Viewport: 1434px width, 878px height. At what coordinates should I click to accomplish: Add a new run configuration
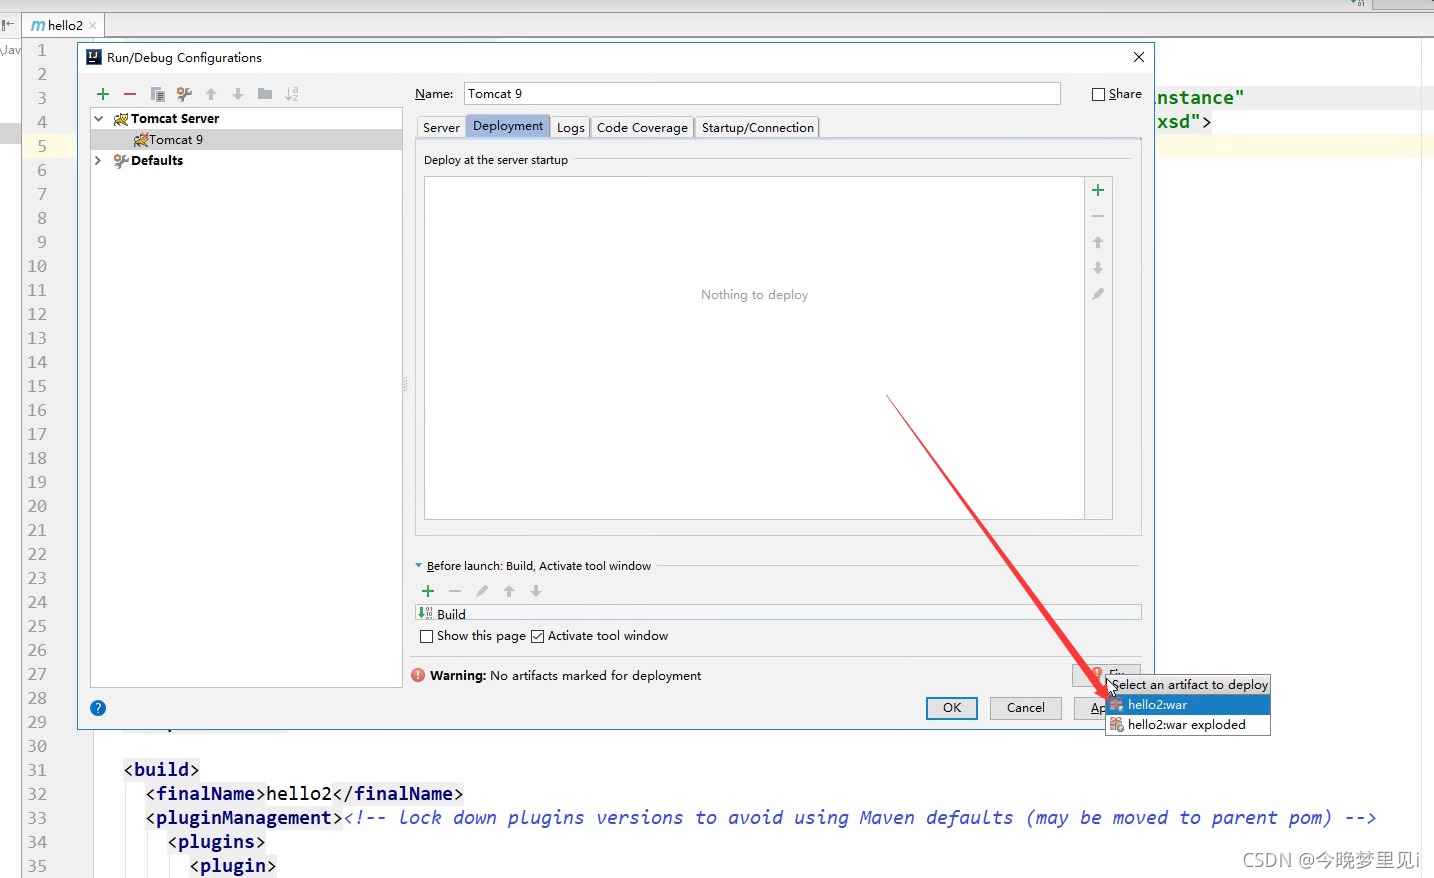[103, 94]
